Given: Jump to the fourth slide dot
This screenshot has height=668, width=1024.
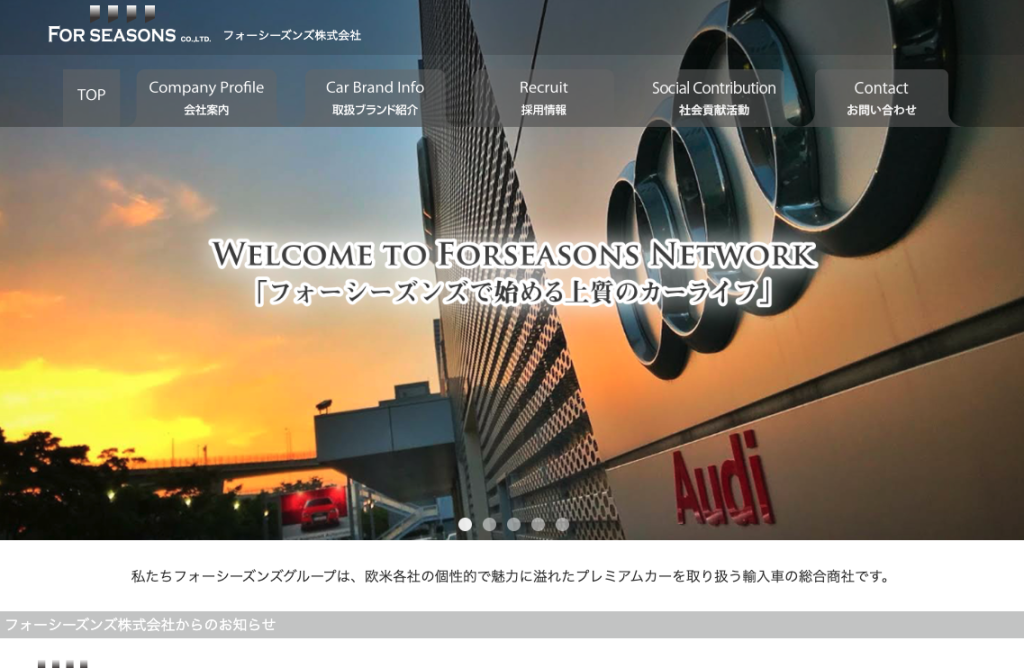Looking at the screenshot, I should click(x=538, y=524).
